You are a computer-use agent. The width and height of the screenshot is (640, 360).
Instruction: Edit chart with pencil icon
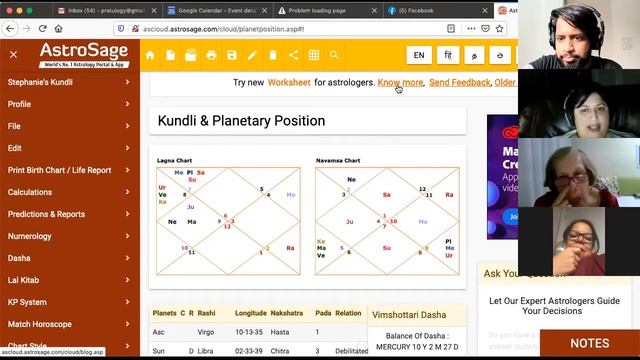coord(252,55)
